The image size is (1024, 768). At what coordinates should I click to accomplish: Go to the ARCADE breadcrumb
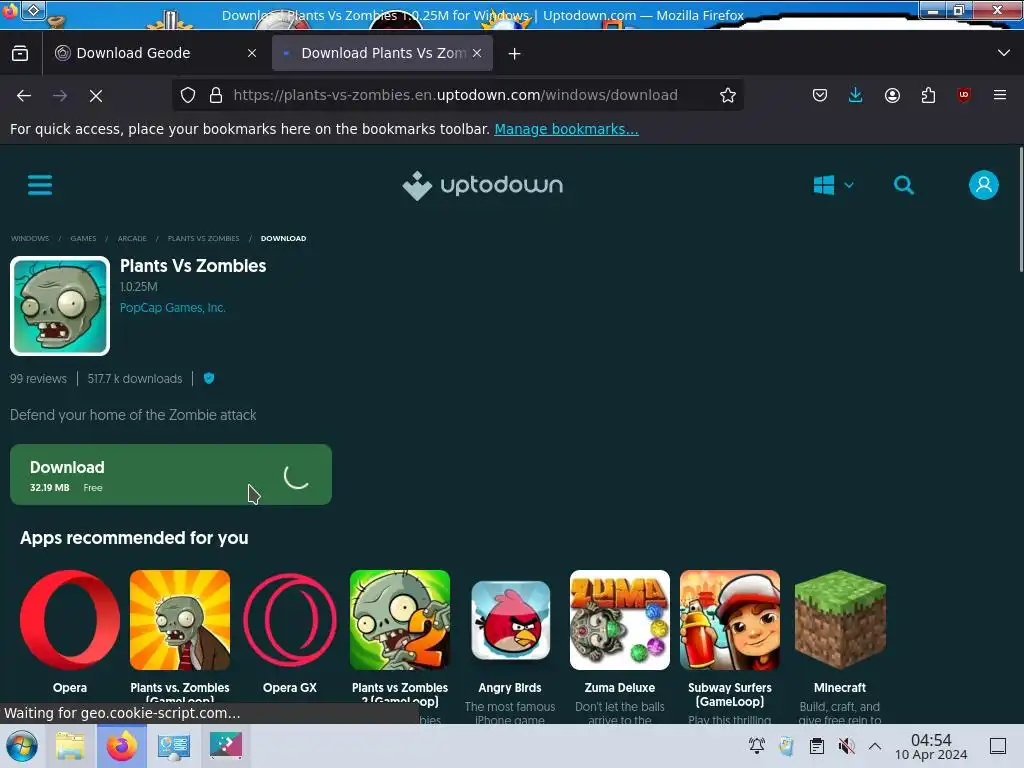pyautogui.click(x=132, y=238)
